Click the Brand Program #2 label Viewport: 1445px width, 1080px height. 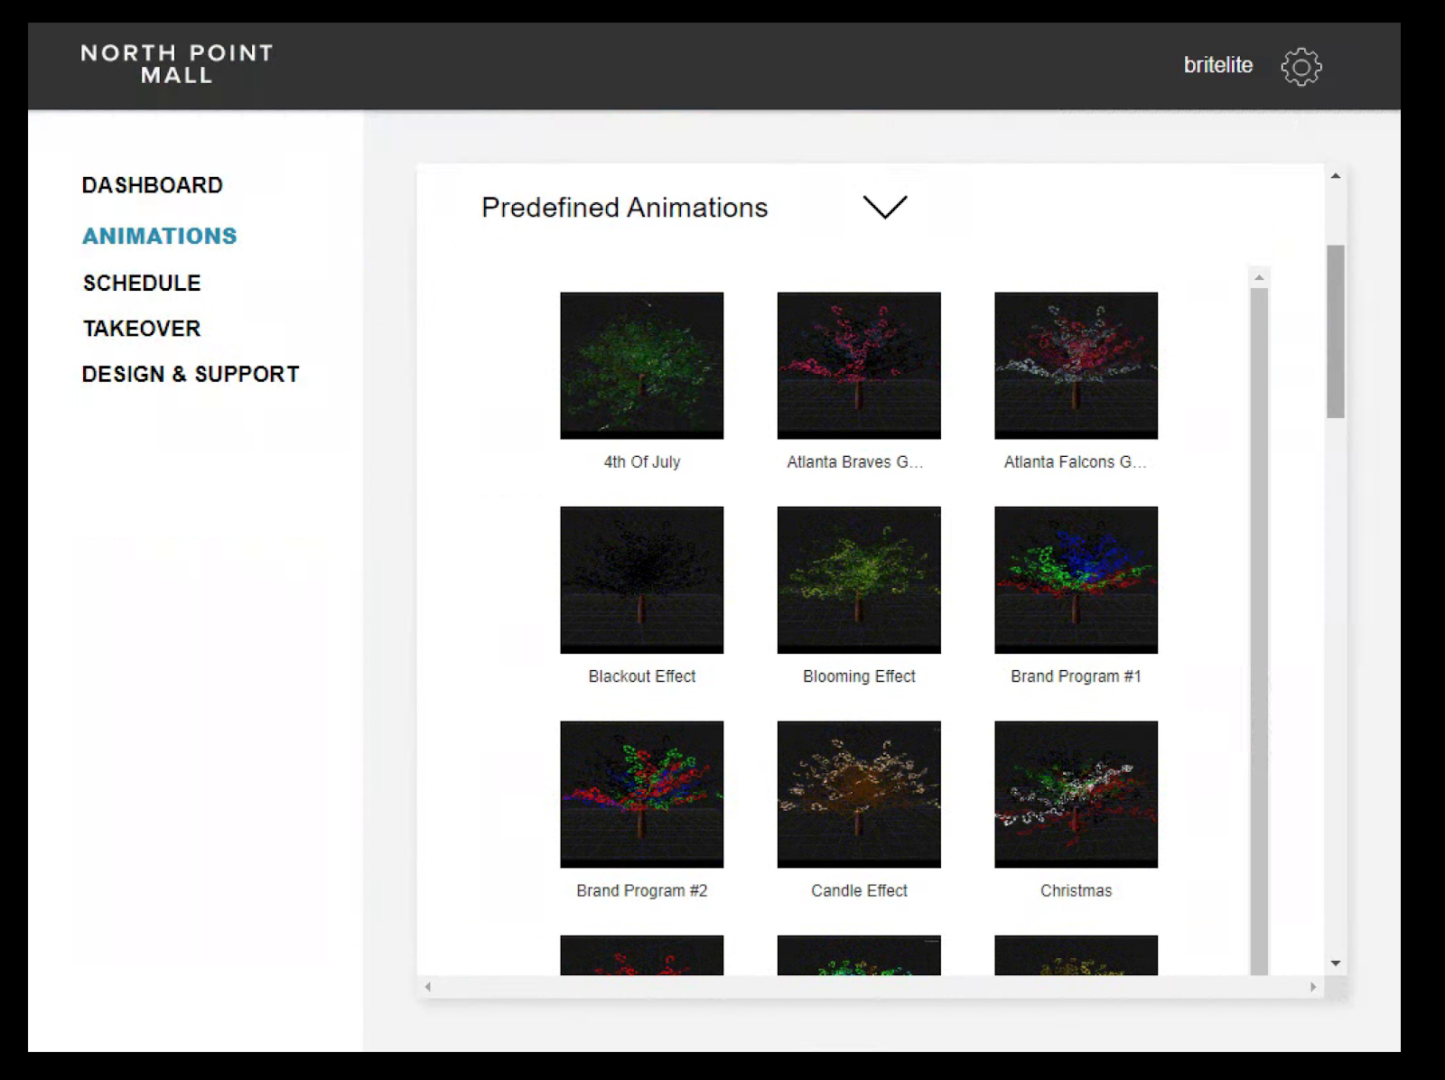click(642, 890)
